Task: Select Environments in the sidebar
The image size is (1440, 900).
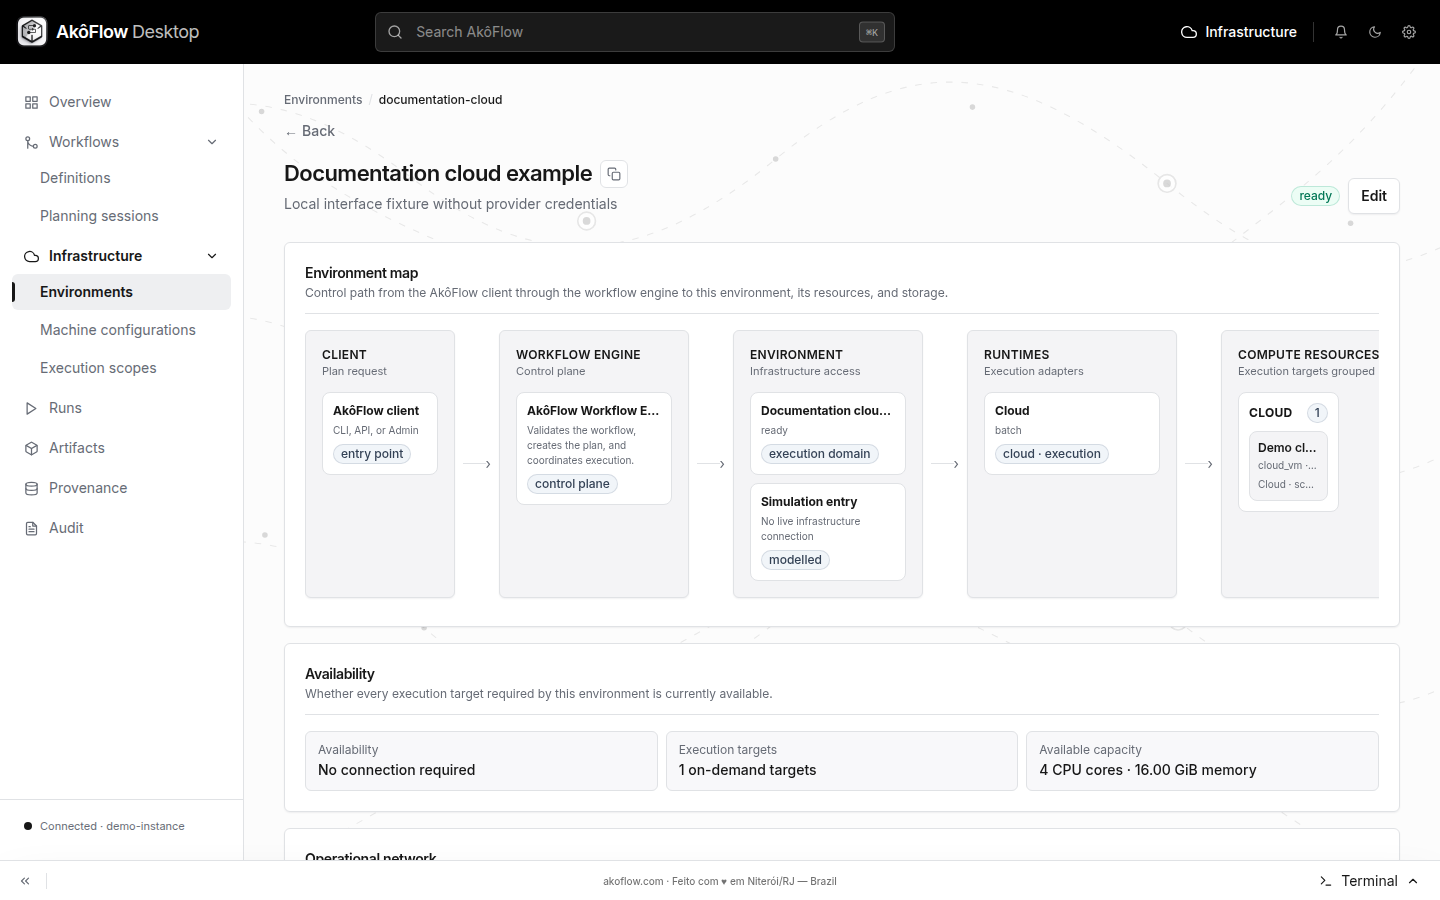Action: pyautogui.click(x=121, y=292)
